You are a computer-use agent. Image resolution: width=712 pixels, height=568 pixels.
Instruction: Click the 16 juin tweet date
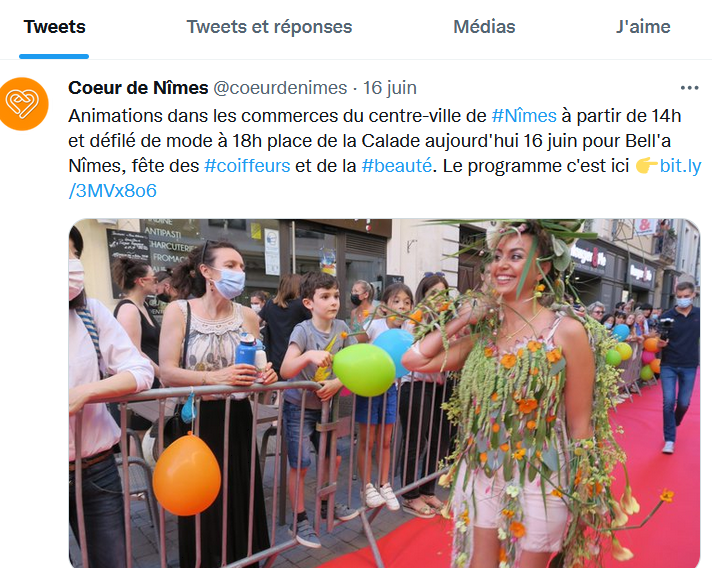click(390, 88)
